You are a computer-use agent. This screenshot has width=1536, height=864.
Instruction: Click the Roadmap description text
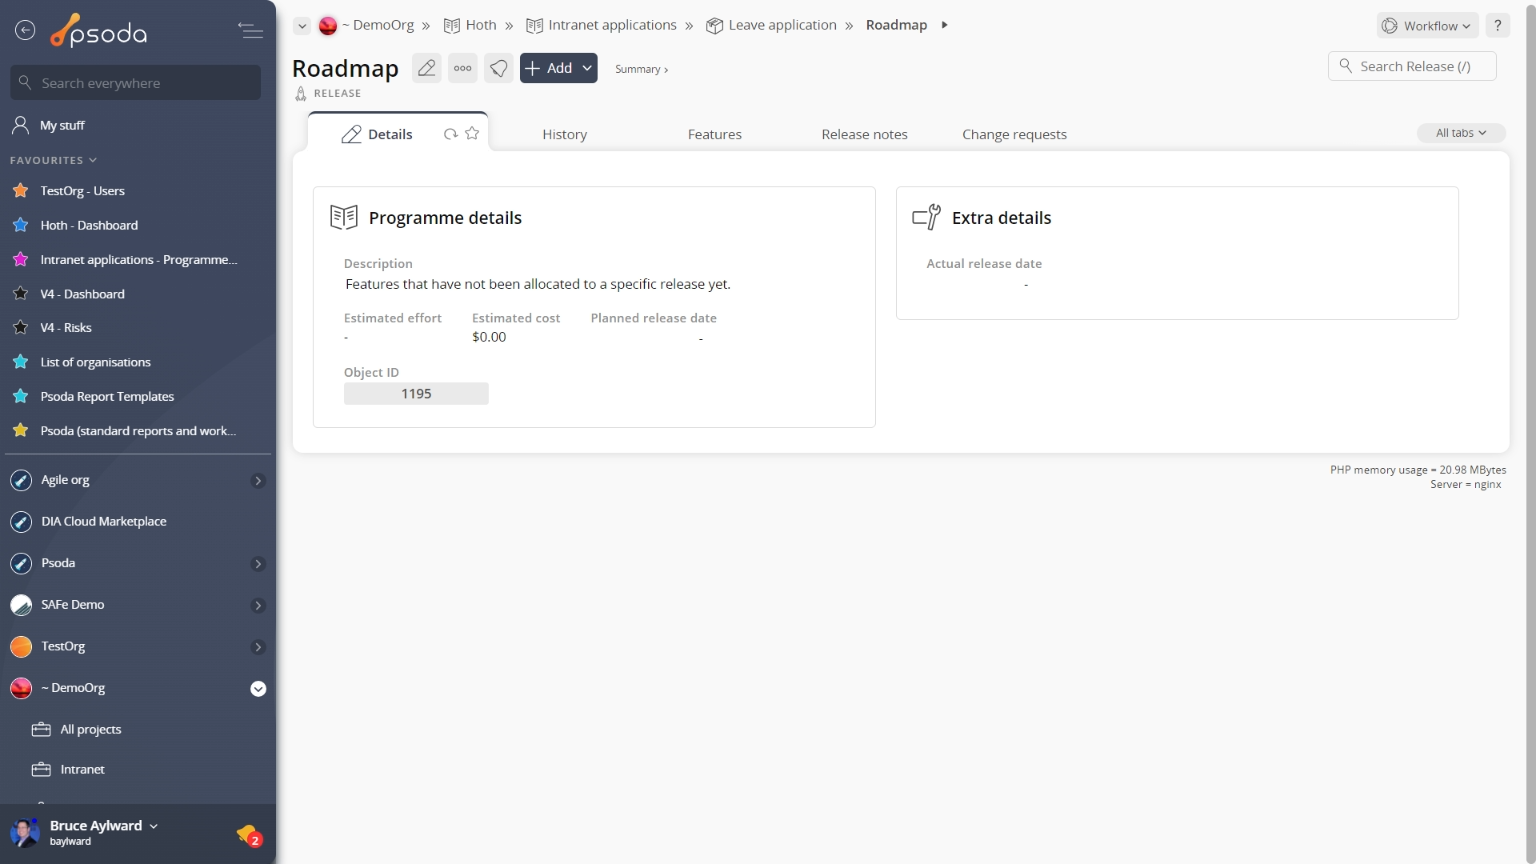(538, 284)
